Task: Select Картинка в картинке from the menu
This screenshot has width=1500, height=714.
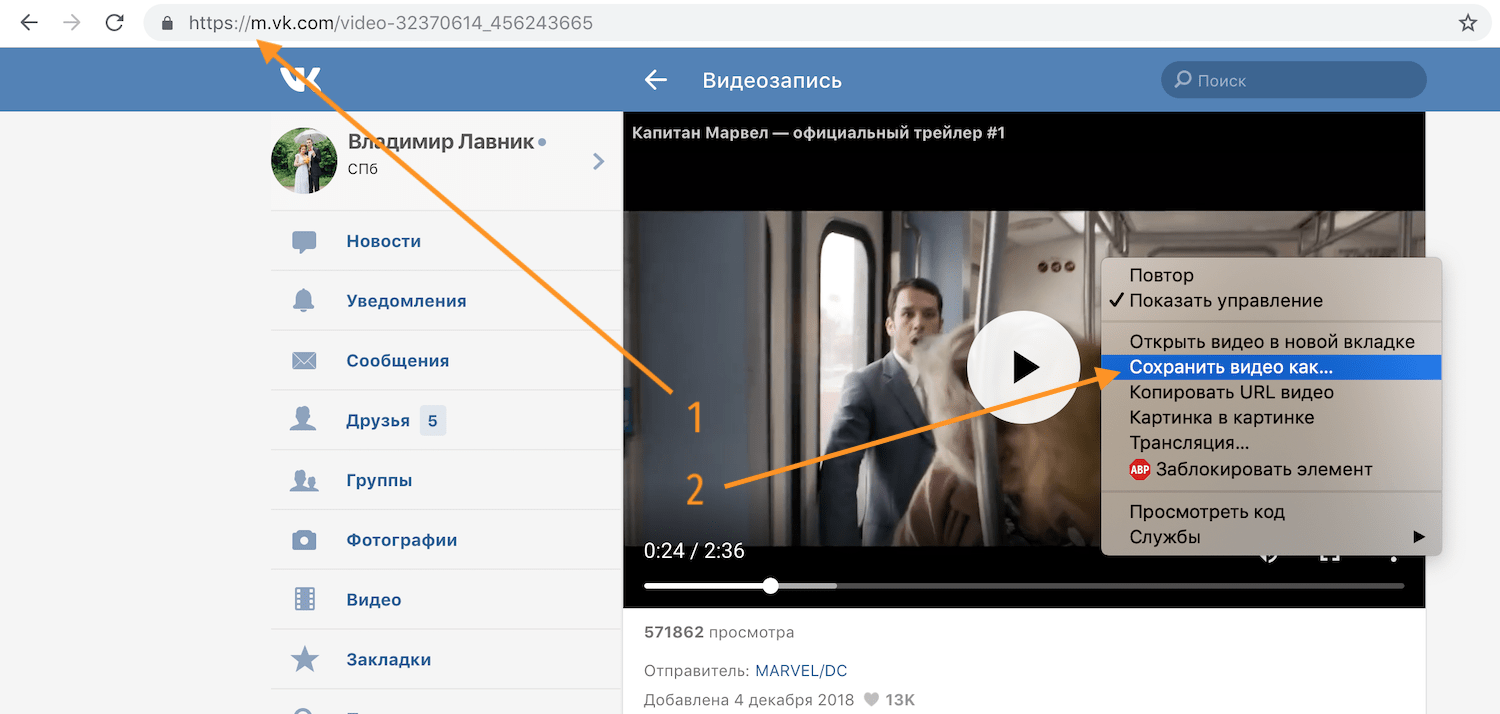Action: 1271,417
